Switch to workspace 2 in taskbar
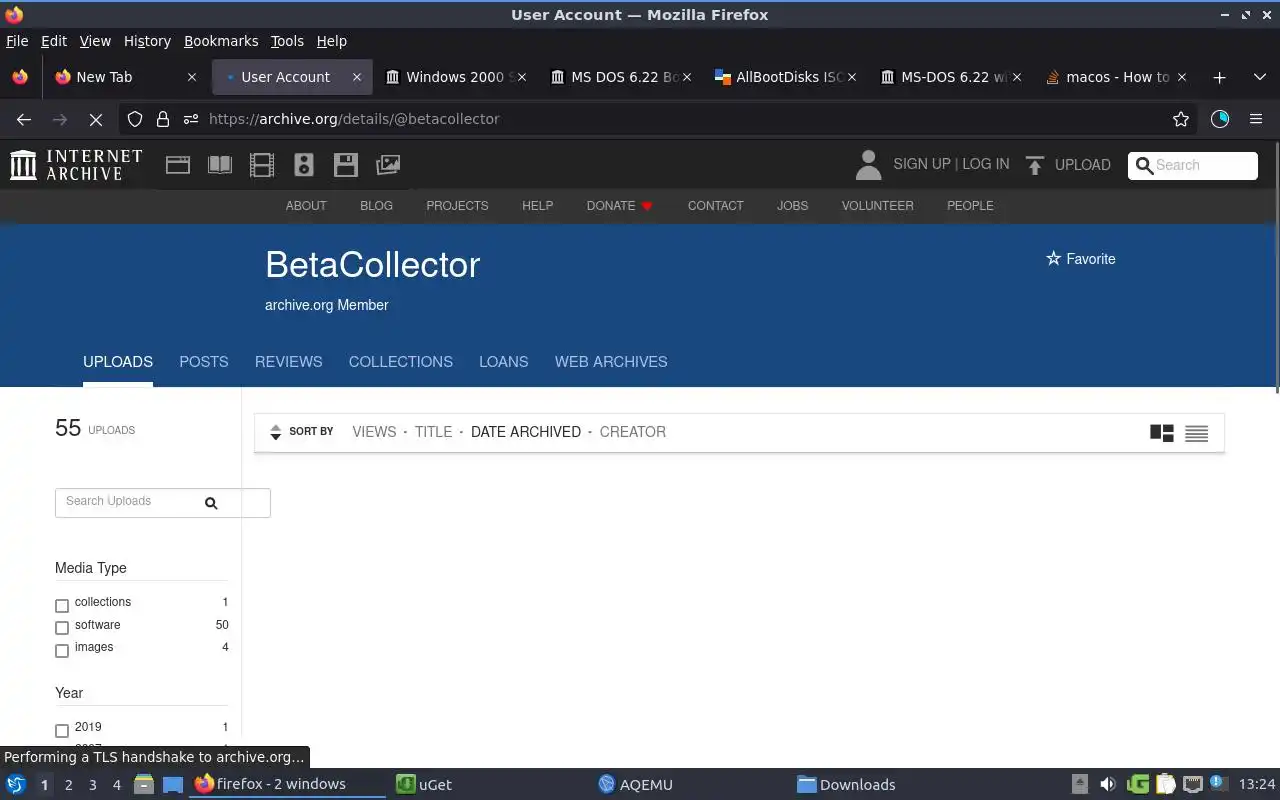 [68, 785]
